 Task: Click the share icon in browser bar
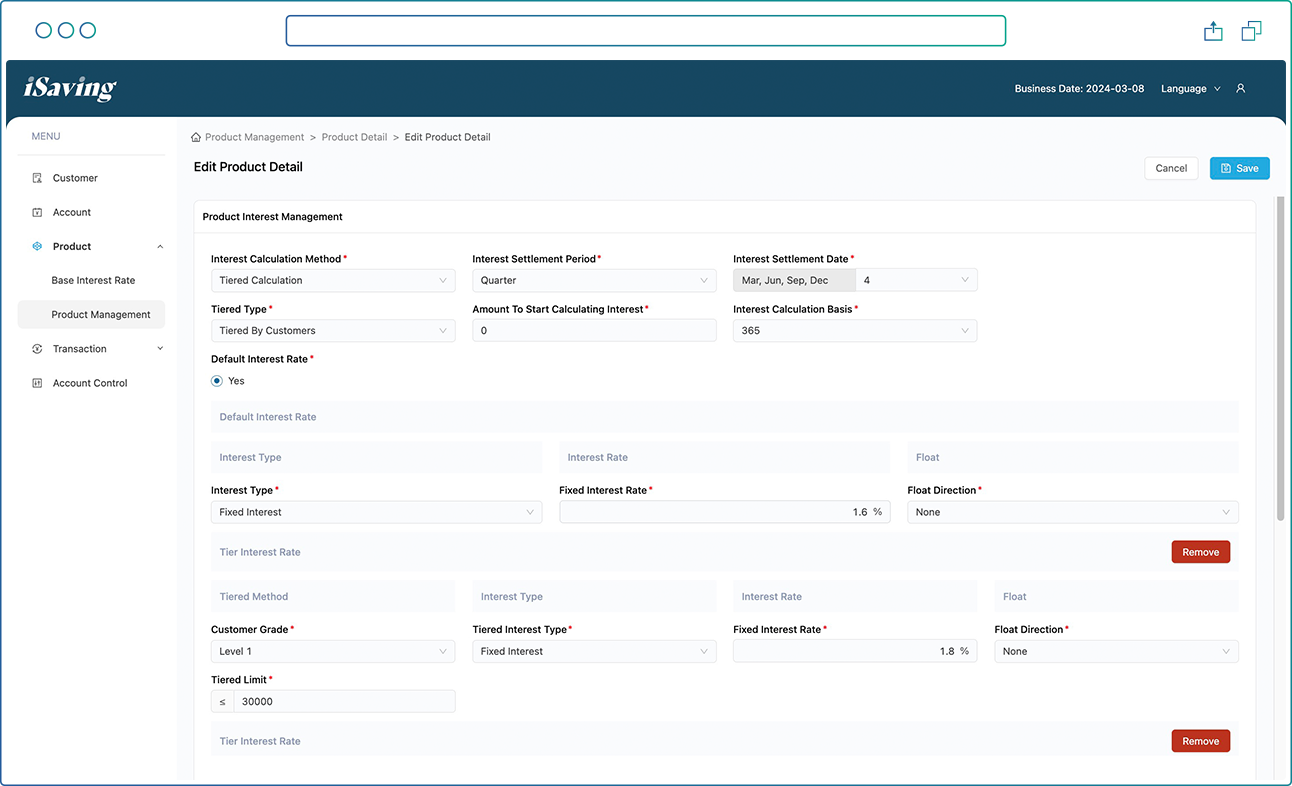[1213, 31]
